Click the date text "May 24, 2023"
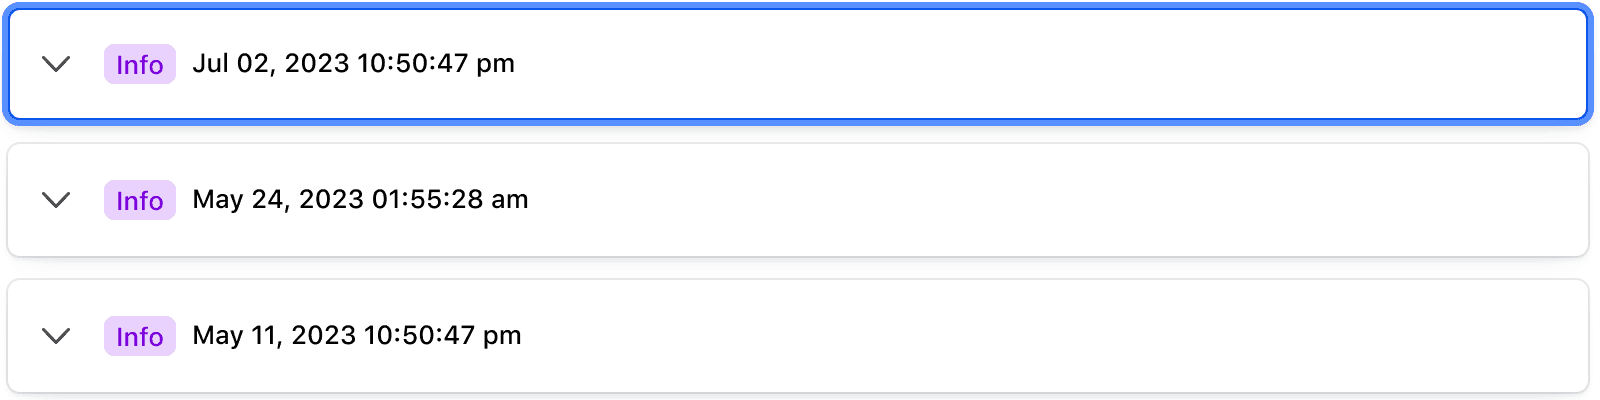The image size is (1600, 400). coord(277,200)
